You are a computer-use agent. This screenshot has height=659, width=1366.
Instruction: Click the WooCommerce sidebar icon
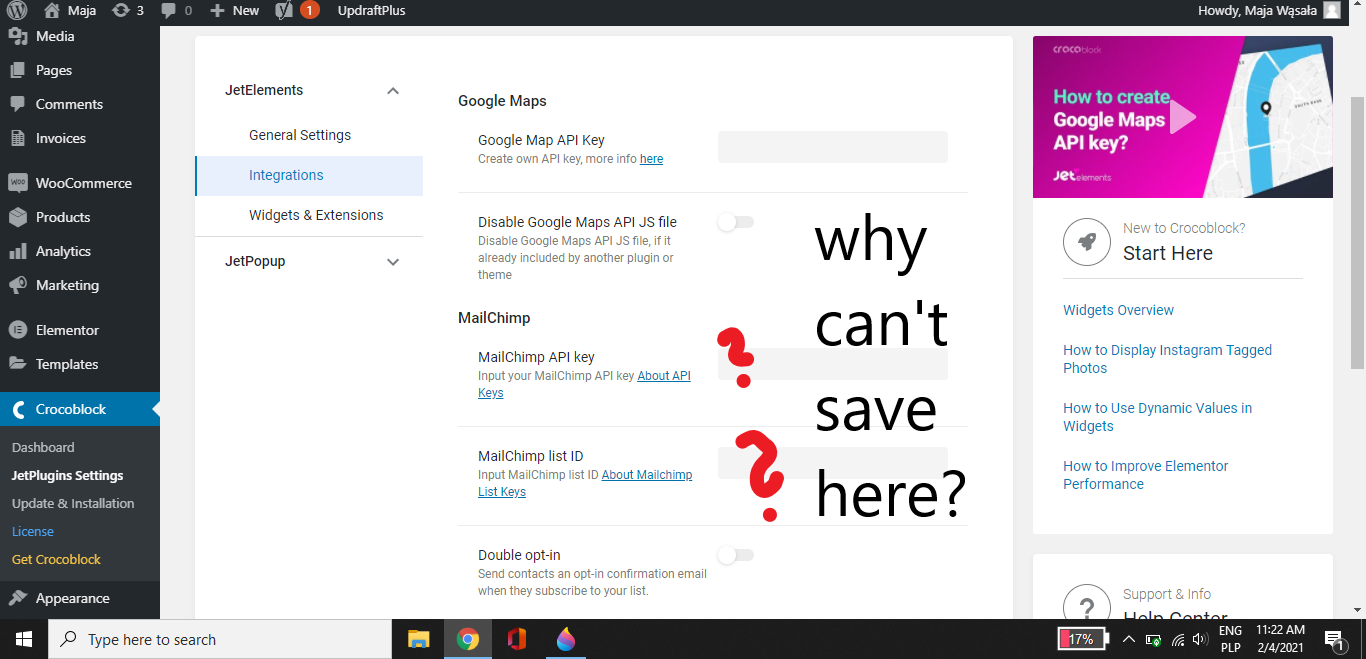(x=17, y=183)
